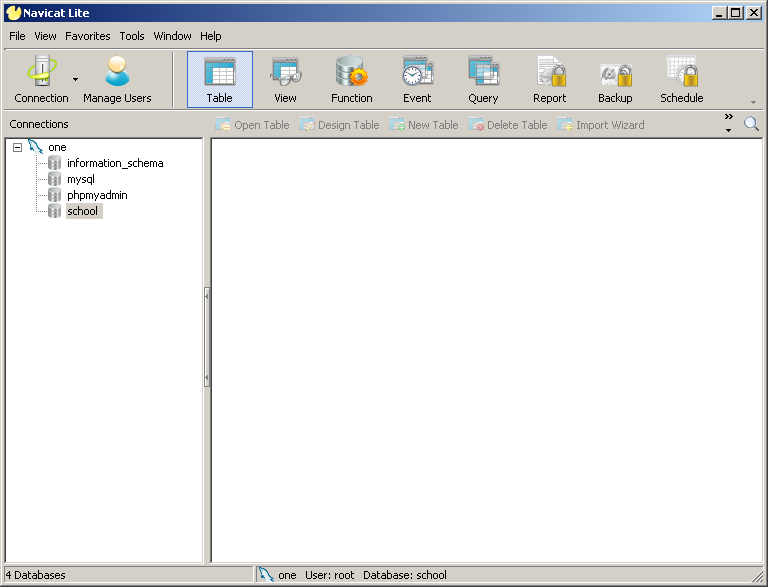Open the Window menu
This screenshot has height=587, width=768.
click(172, 36)
